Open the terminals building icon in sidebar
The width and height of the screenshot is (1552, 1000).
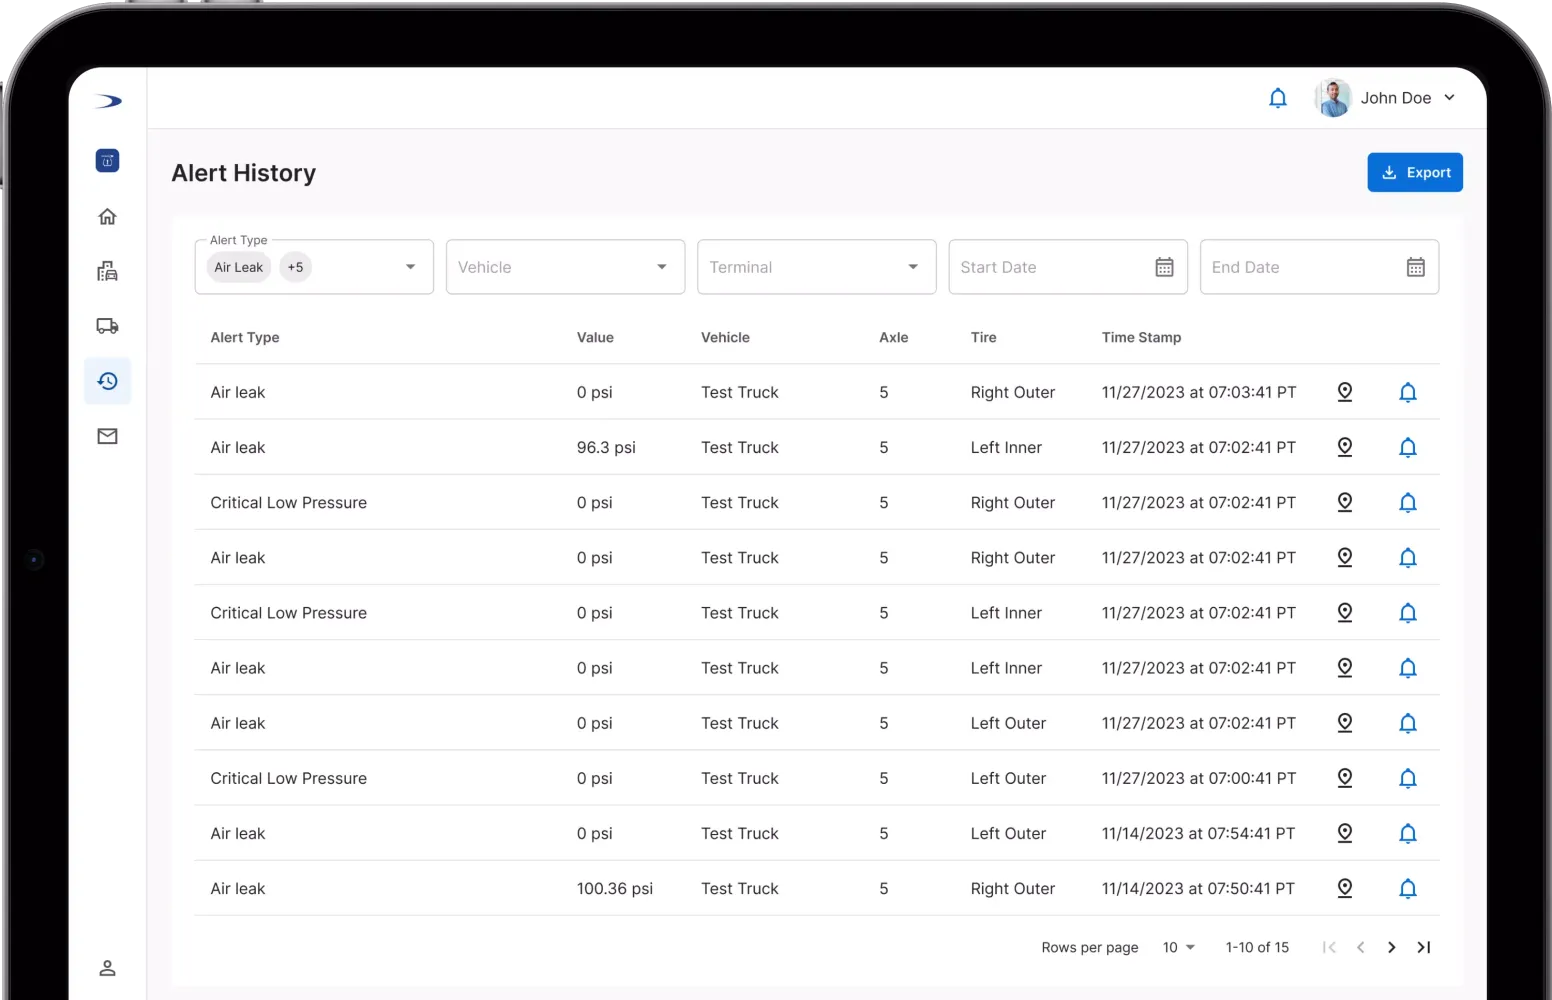(107, 271)
